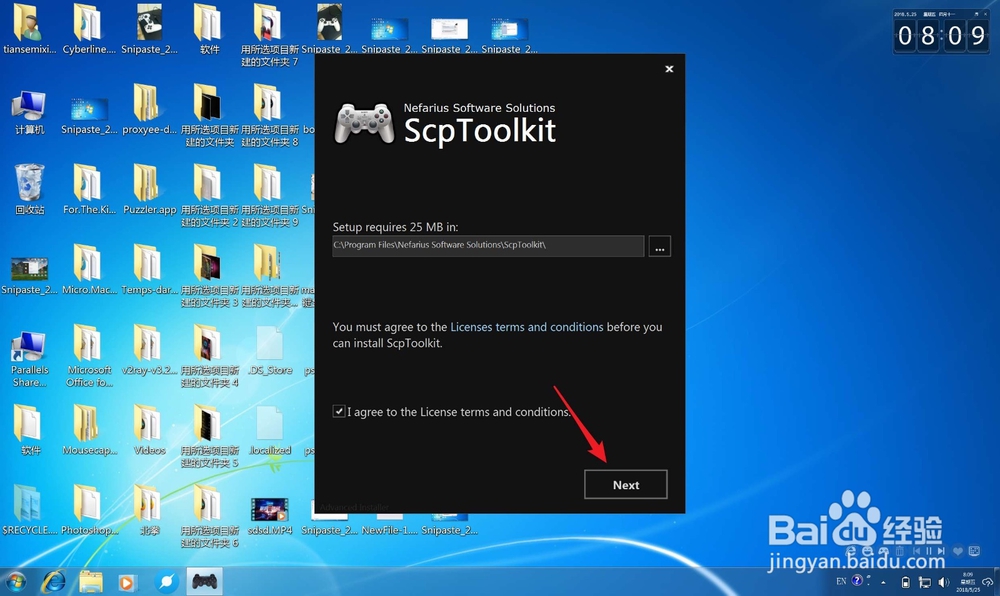Select the Videos folder
Image resolution: width=1000 pixels, height=596 pixels.
(149, 430)
